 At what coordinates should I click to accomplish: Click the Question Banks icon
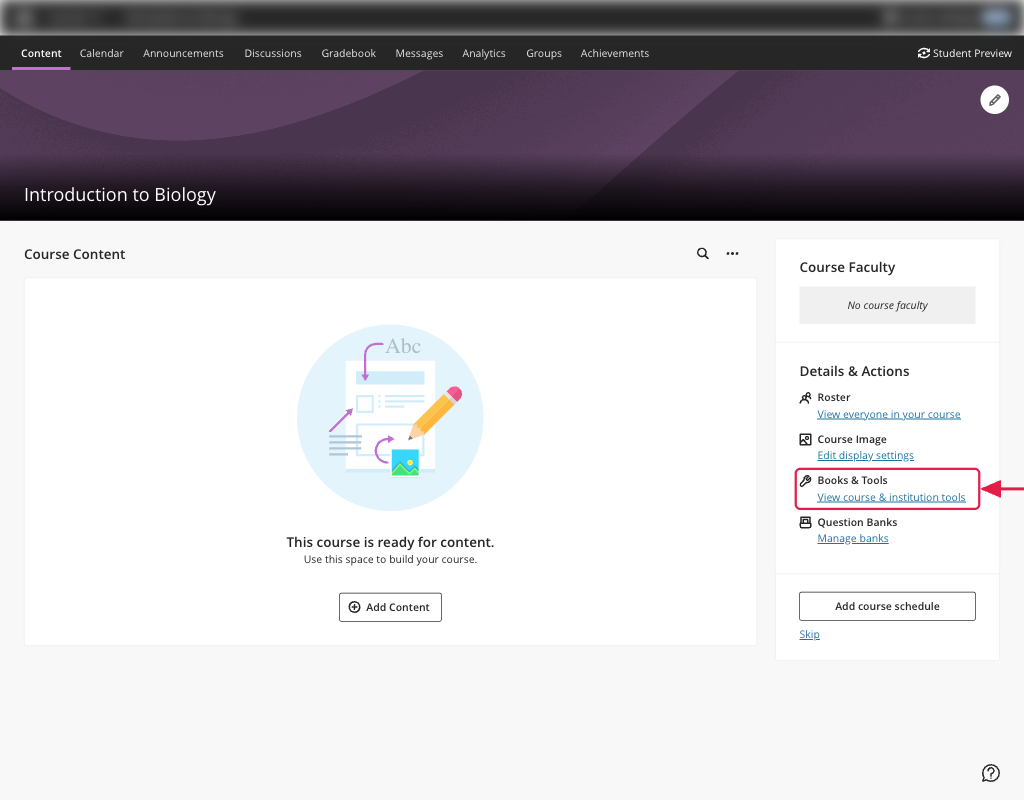click(x=805, y=522)
